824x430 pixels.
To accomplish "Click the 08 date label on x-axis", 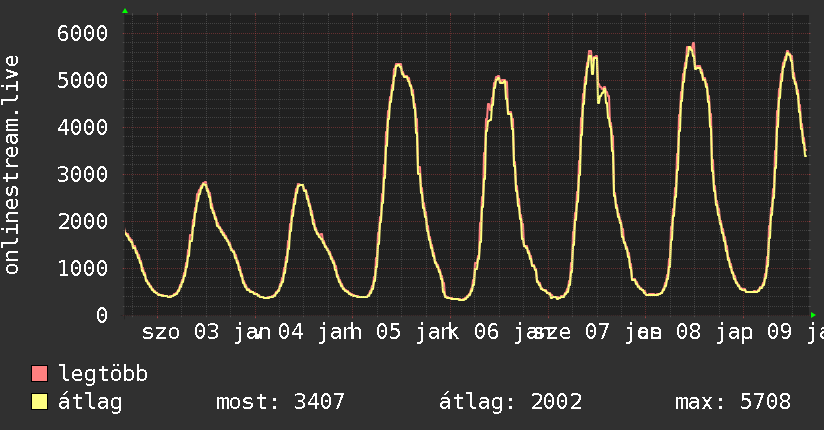I will pyautogui.click(x=688, y=332).
